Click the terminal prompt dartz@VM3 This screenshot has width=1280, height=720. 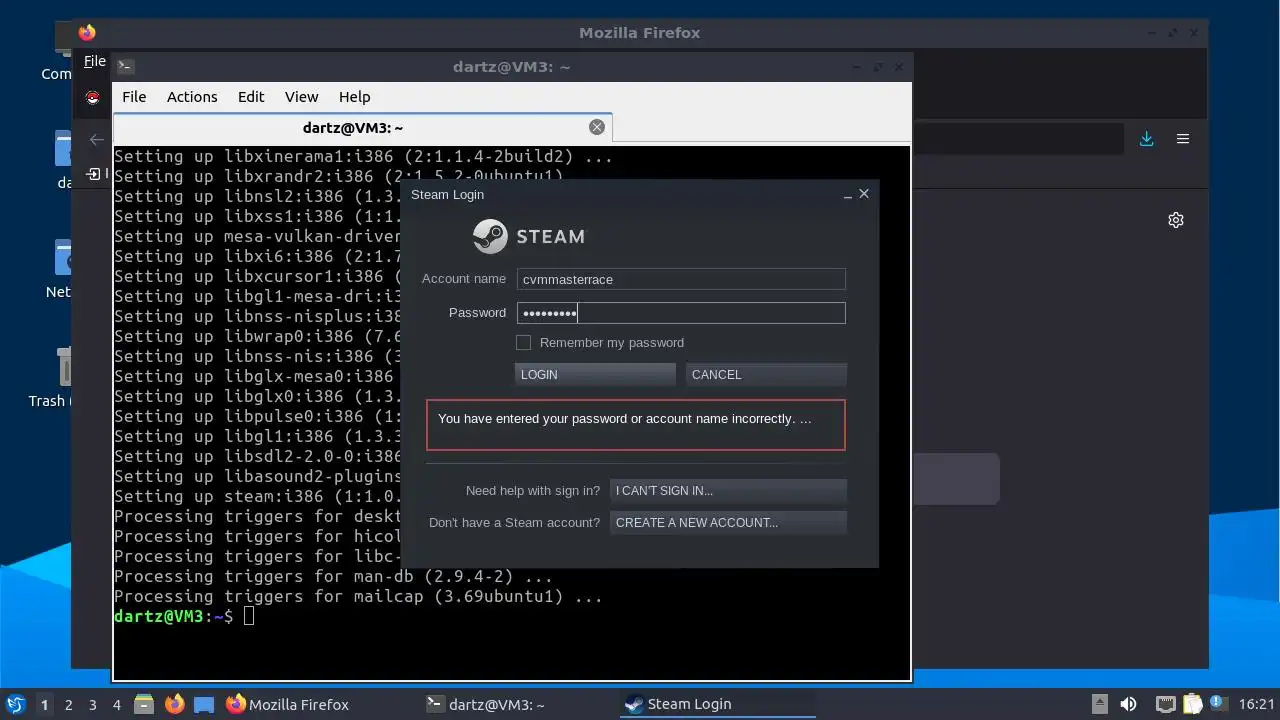click(x=159, y=616)
